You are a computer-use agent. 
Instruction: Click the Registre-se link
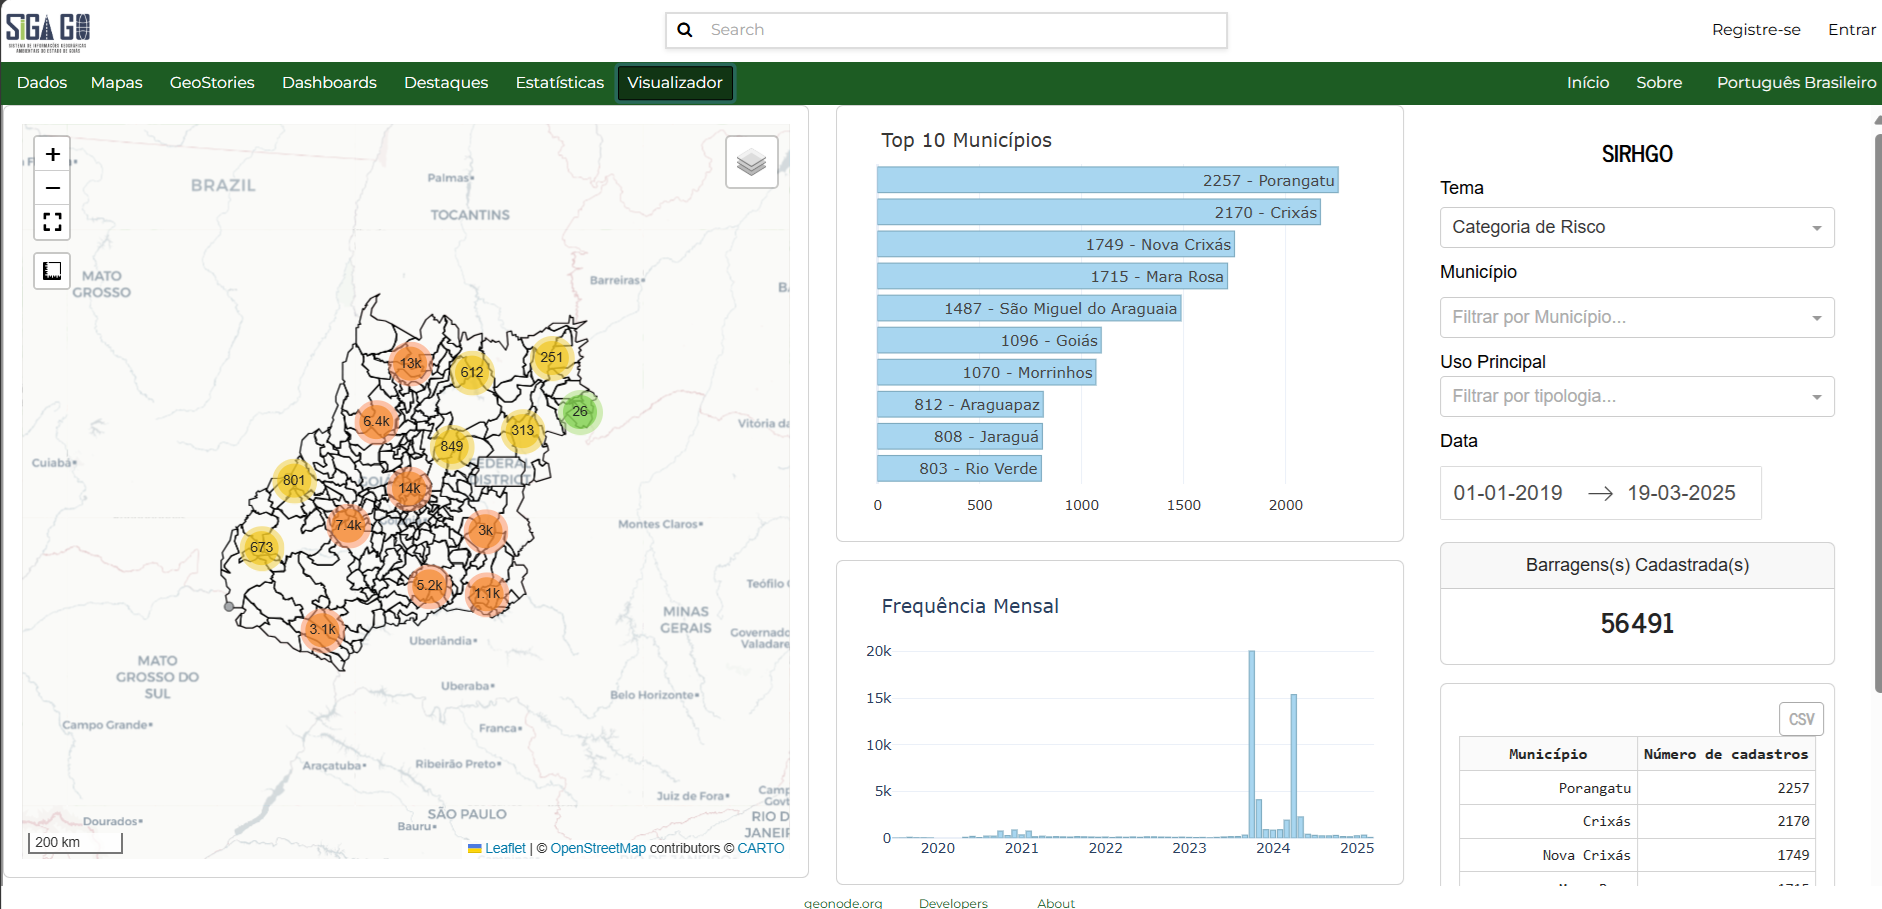[x=1755, y=30]
